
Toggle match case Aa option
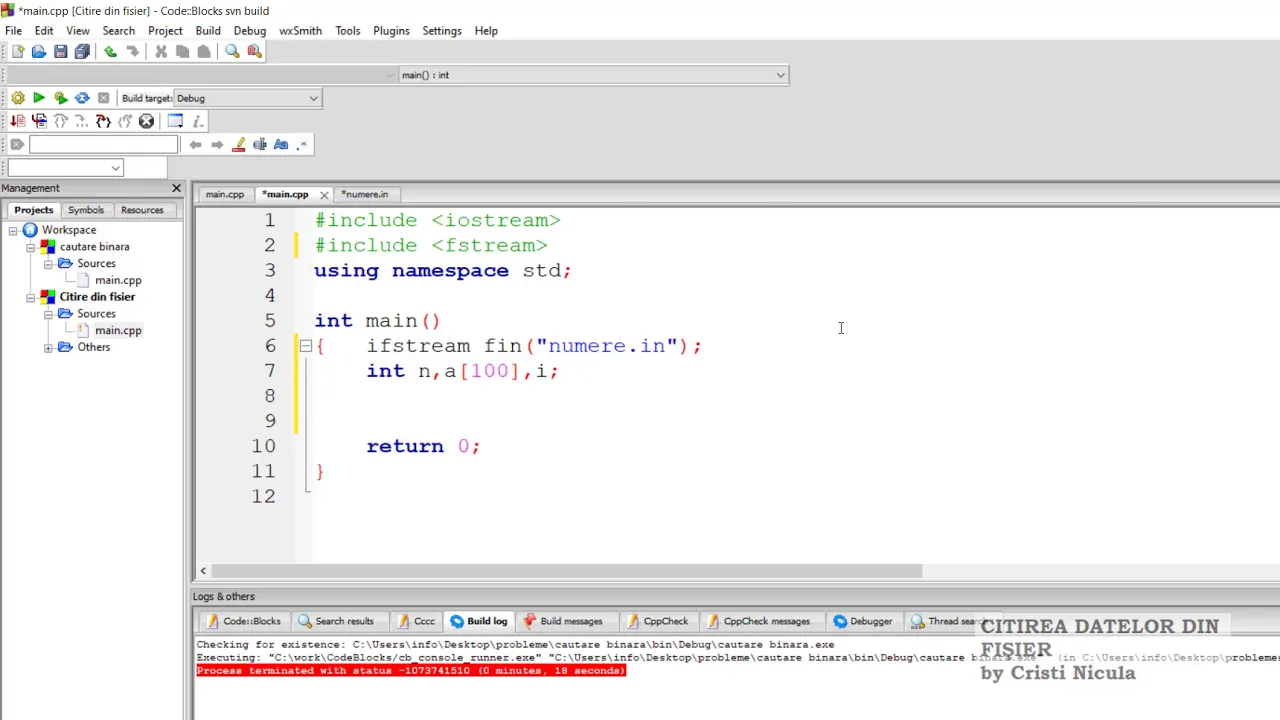[281, 144]
